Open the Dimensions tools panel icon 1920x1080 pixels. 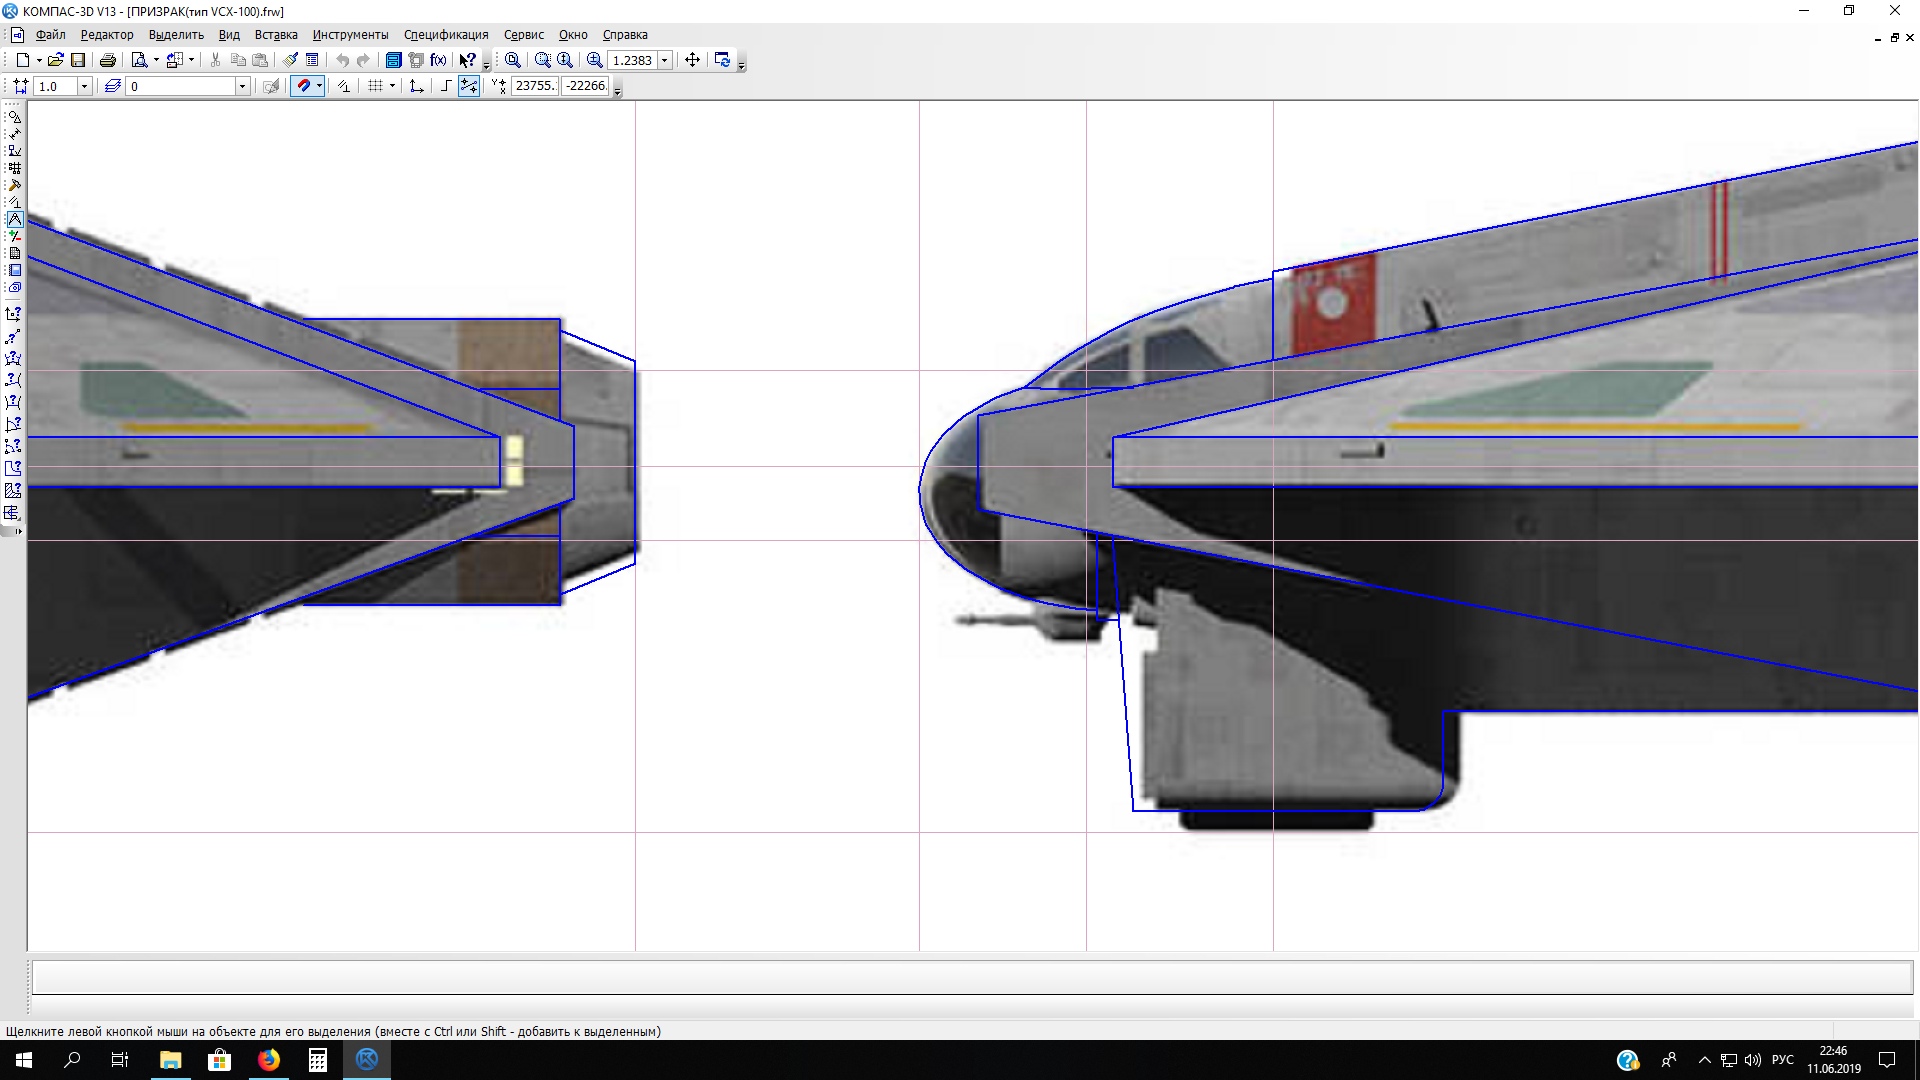(14, 134)
